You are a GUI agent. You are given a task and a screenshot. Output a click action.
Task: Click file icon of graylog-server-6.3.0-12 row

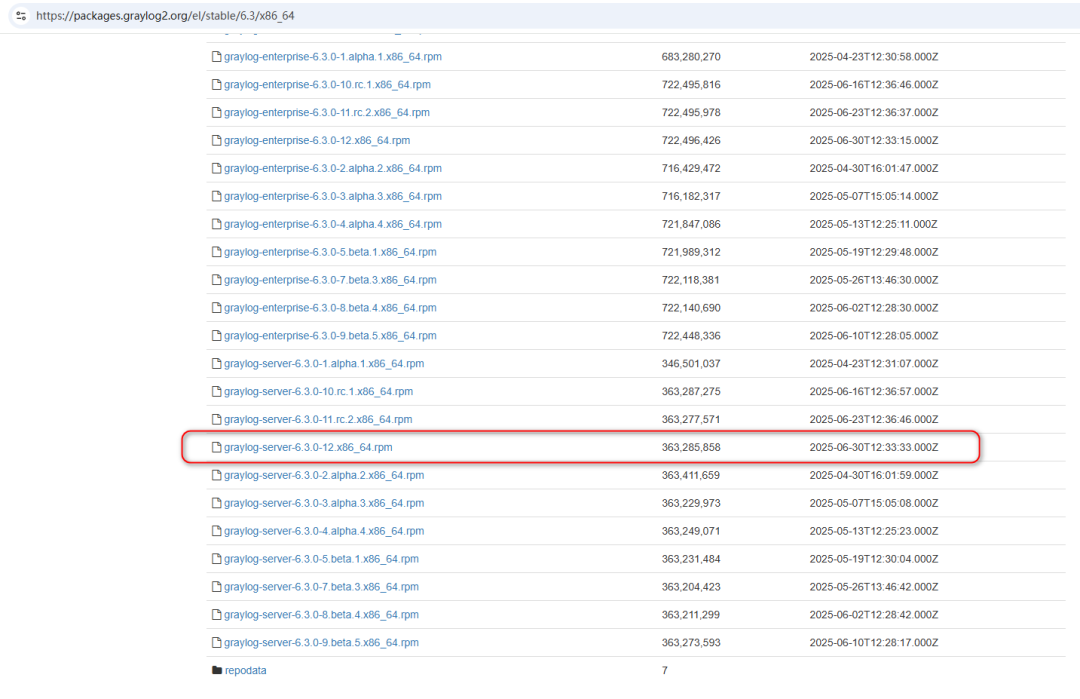point(216,447)
